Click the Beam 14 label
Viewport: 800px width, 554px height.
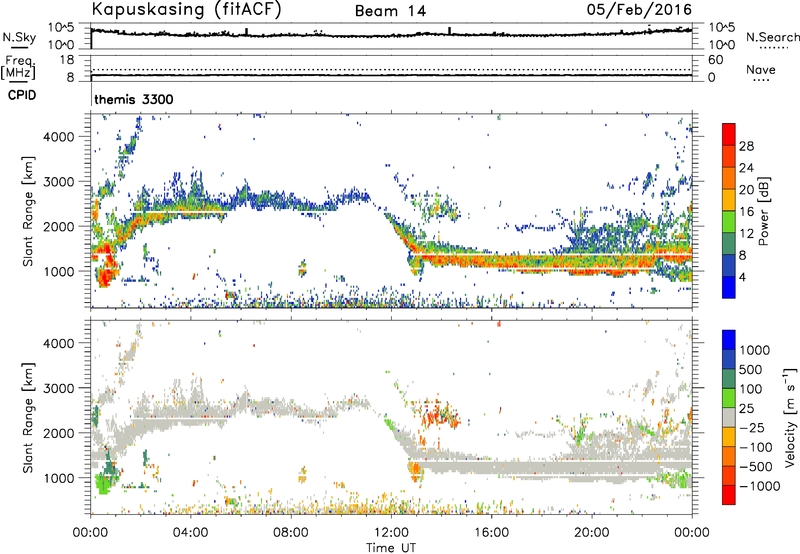click(390, 11)
